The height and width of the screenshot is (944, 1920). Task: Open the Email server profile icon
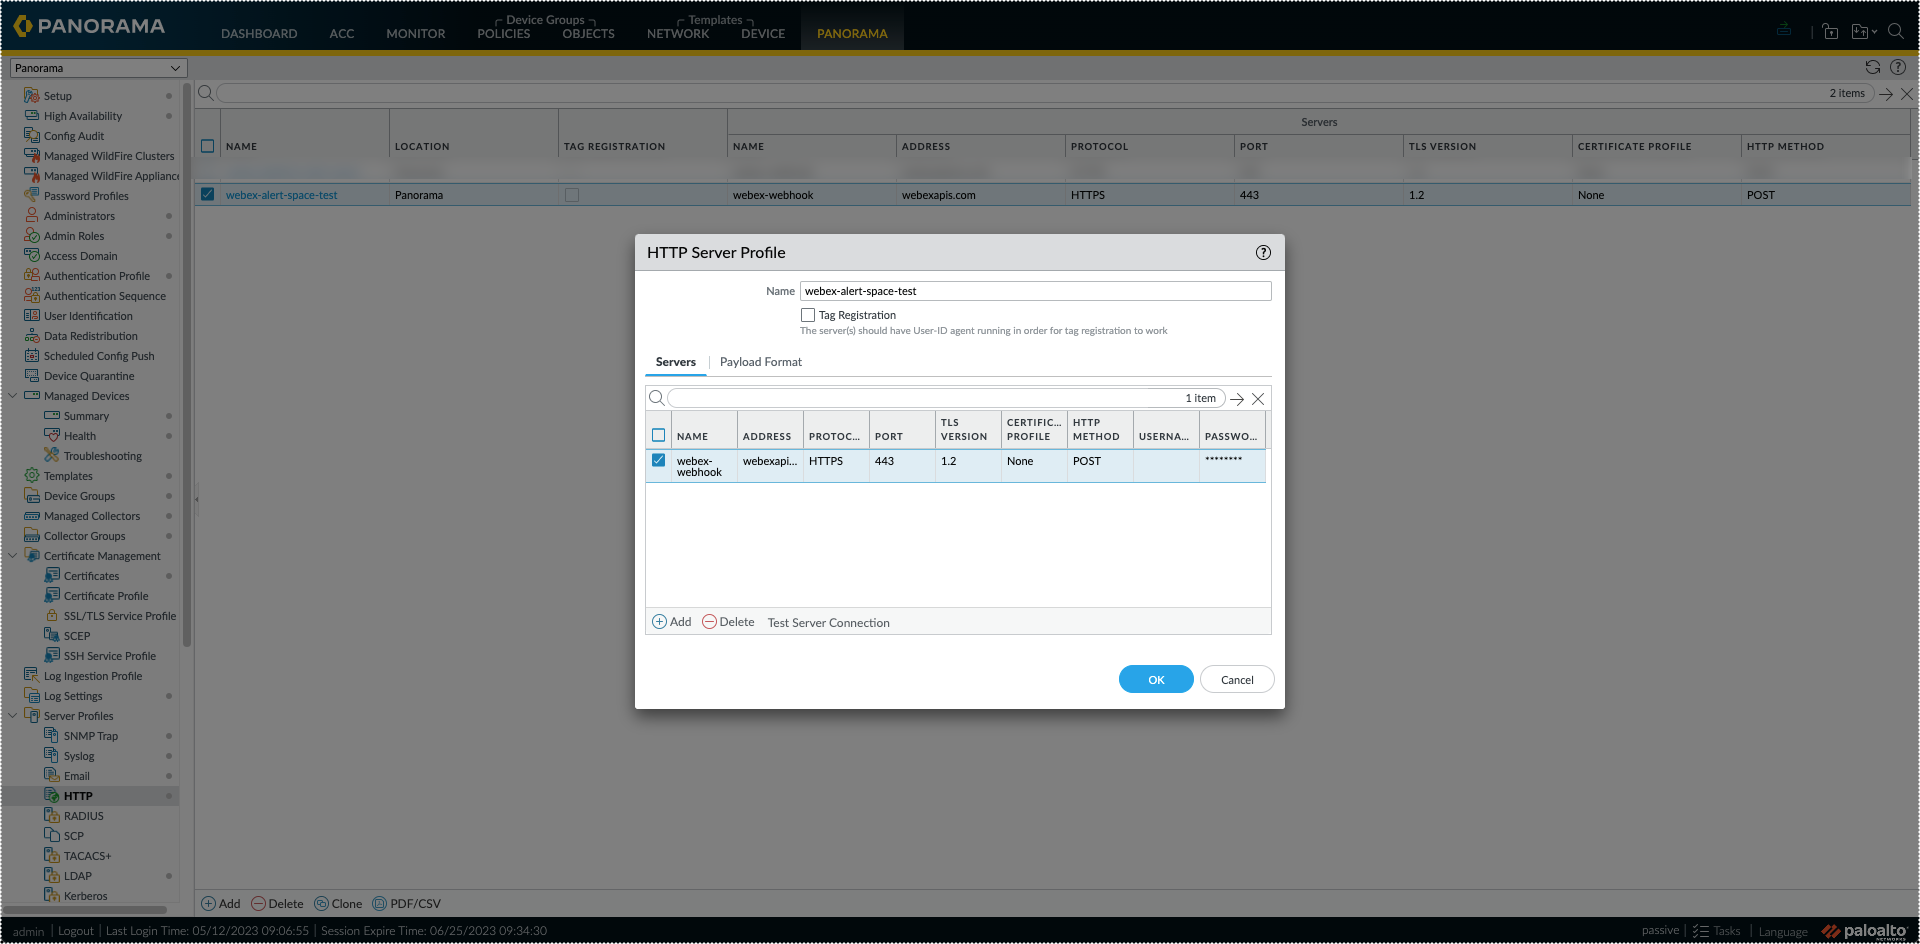52,776
